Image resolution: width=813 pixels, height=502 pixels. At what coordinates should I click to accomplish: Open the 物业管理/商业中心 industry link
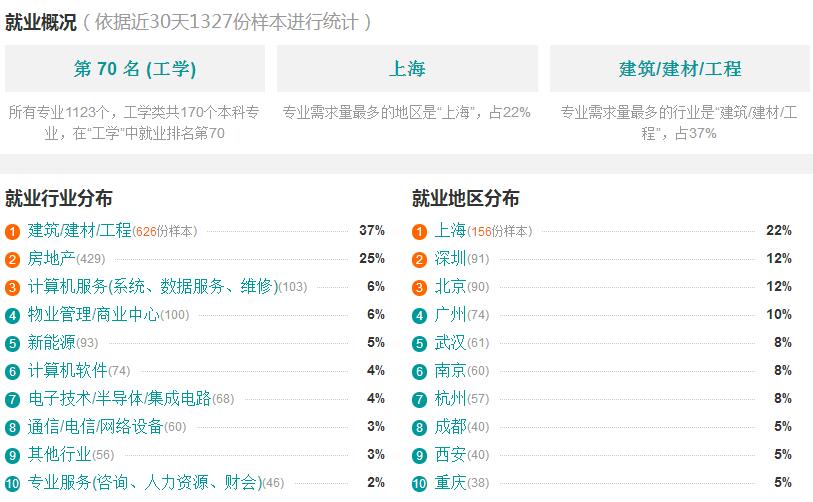pyautogui.click(x=93, y=315)
